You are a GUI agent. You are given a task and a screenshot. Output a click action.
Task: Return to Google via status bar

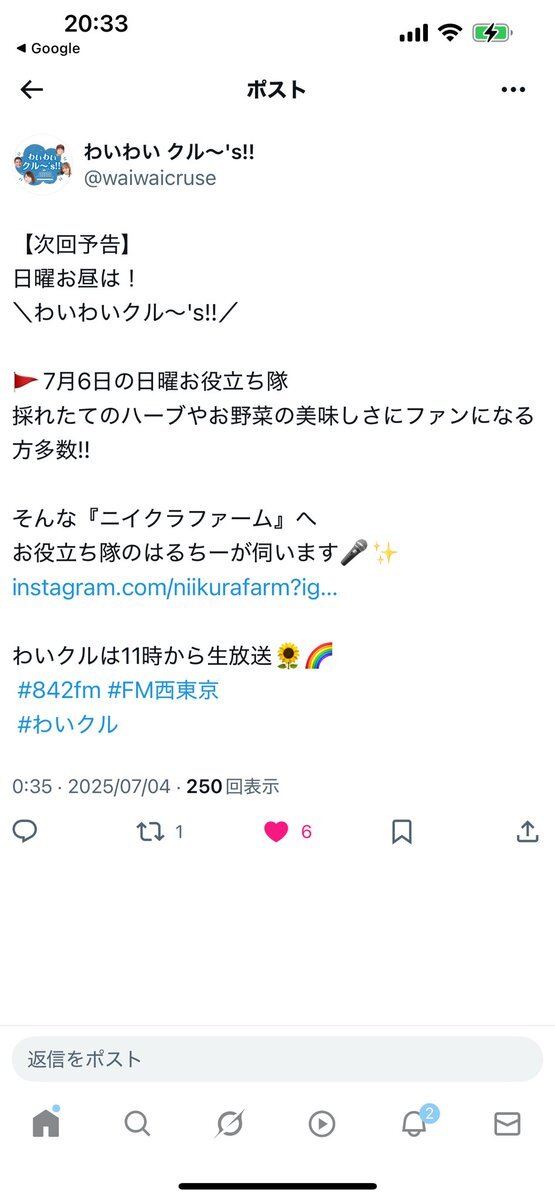tap(47, 48)
